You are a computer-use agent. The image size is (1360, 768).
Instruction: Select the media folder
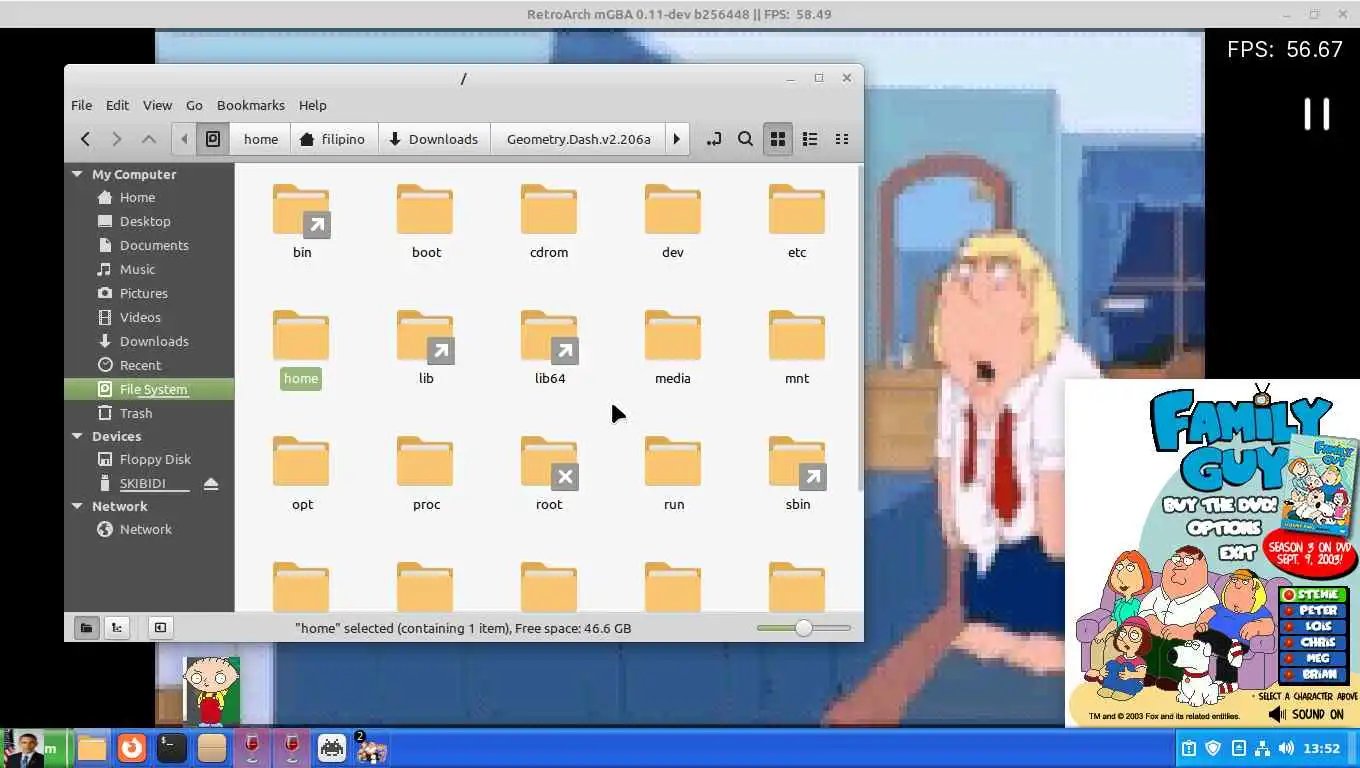(673, 348)
